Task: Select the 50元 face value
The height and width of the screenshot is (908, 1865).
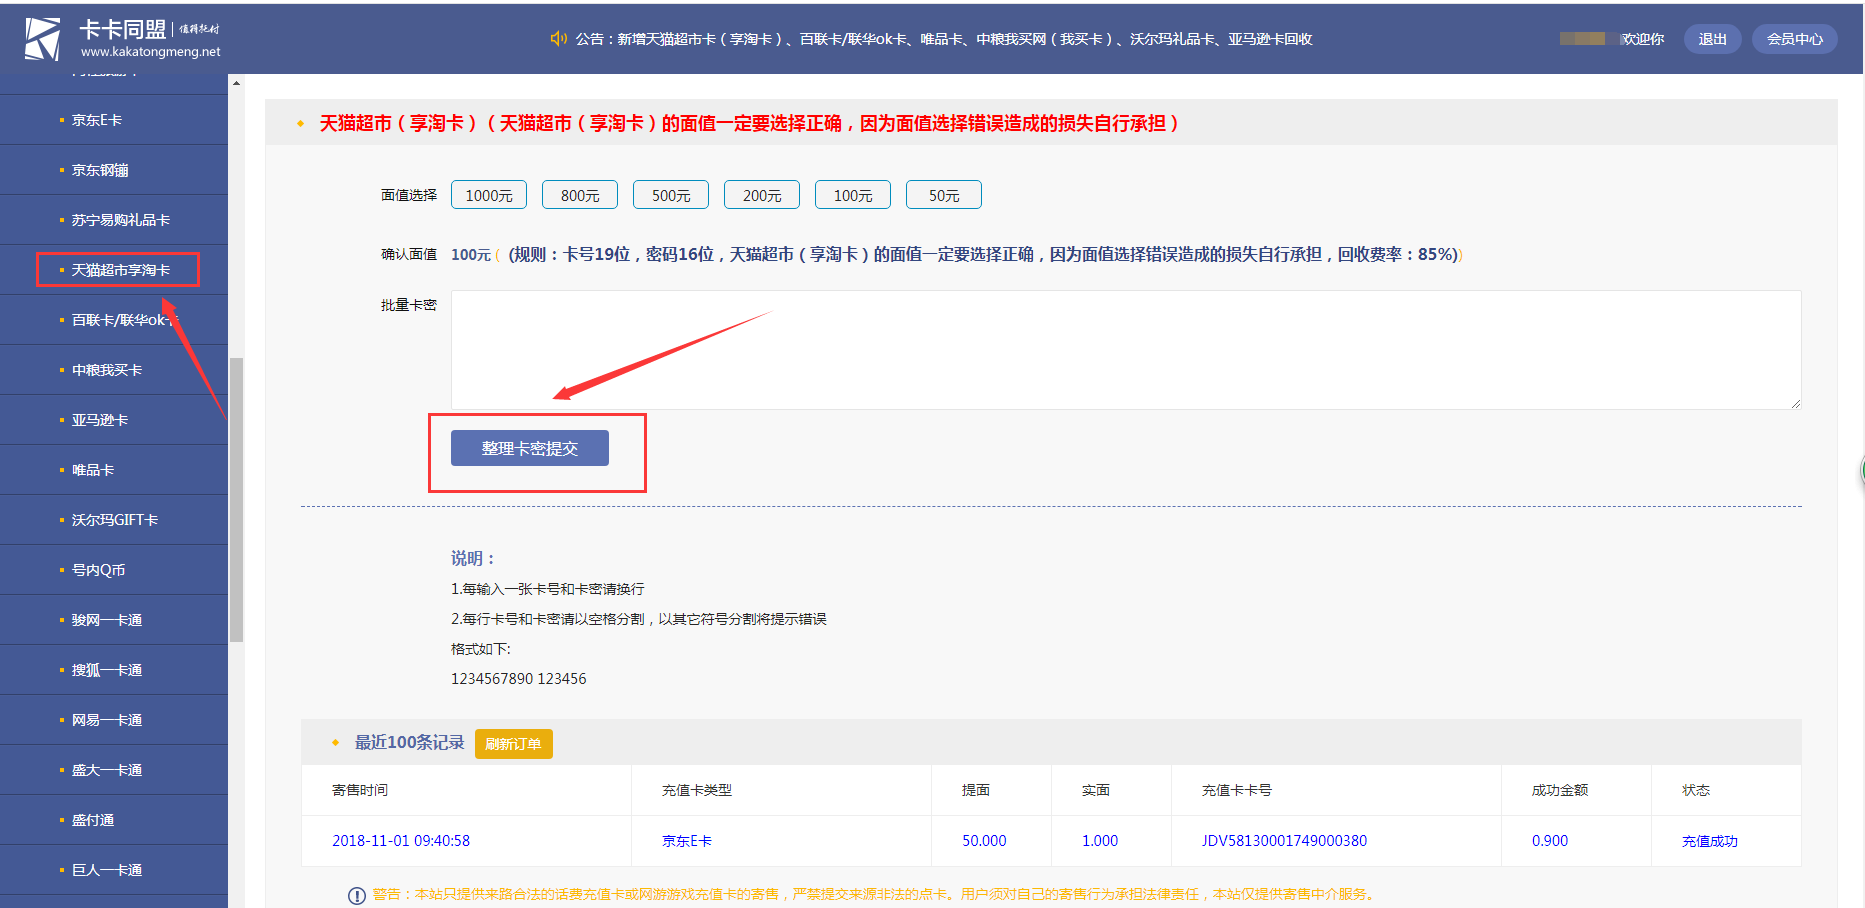Action: tap(944, 195)
